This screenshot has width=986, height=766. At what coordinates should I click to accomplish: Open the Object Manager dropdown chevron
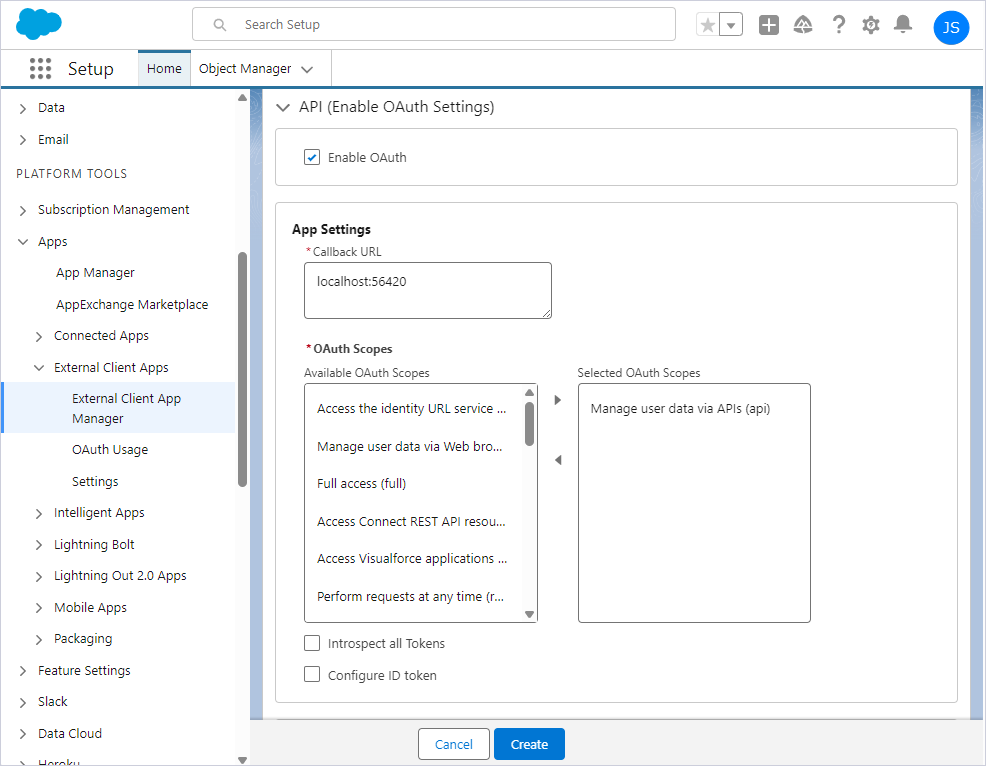[307, 69]
